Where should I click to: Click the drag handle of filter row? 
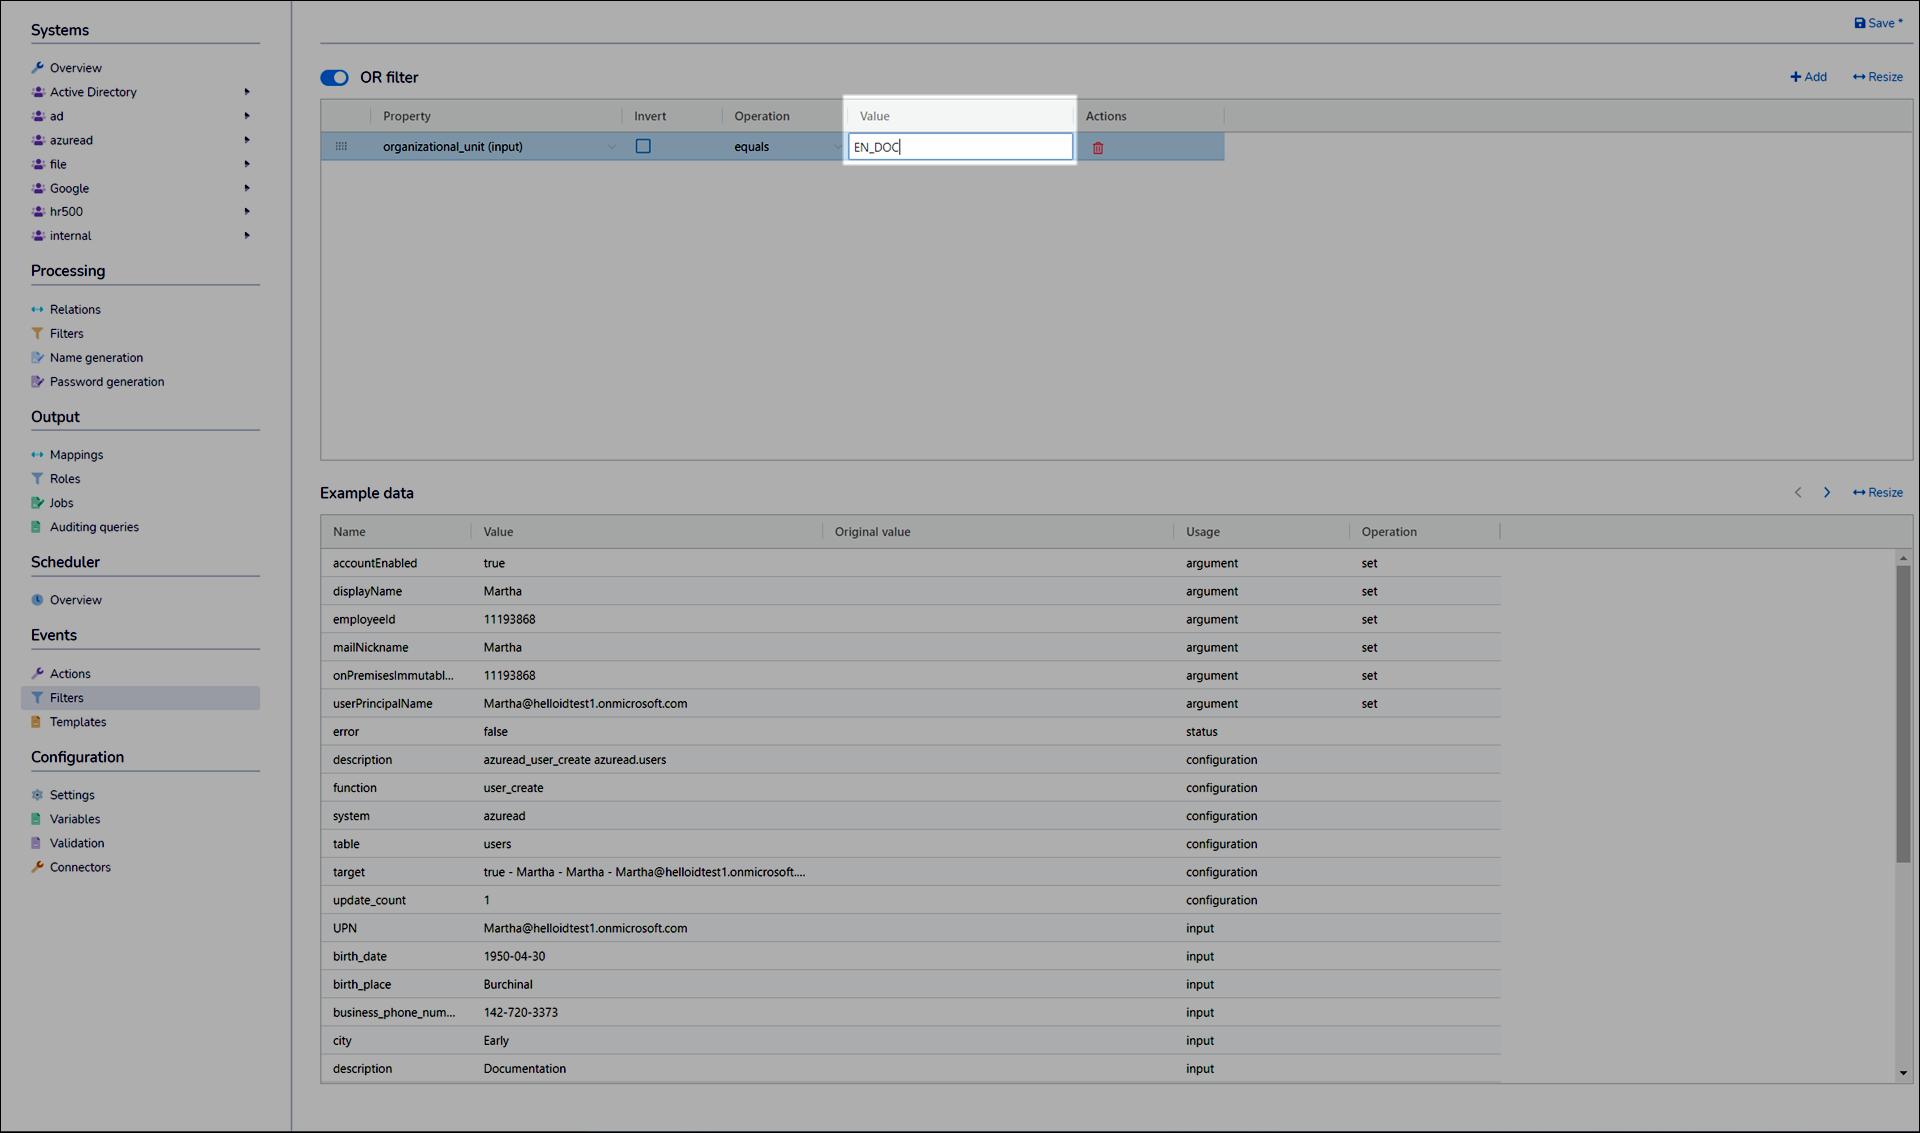click(341, 147)
